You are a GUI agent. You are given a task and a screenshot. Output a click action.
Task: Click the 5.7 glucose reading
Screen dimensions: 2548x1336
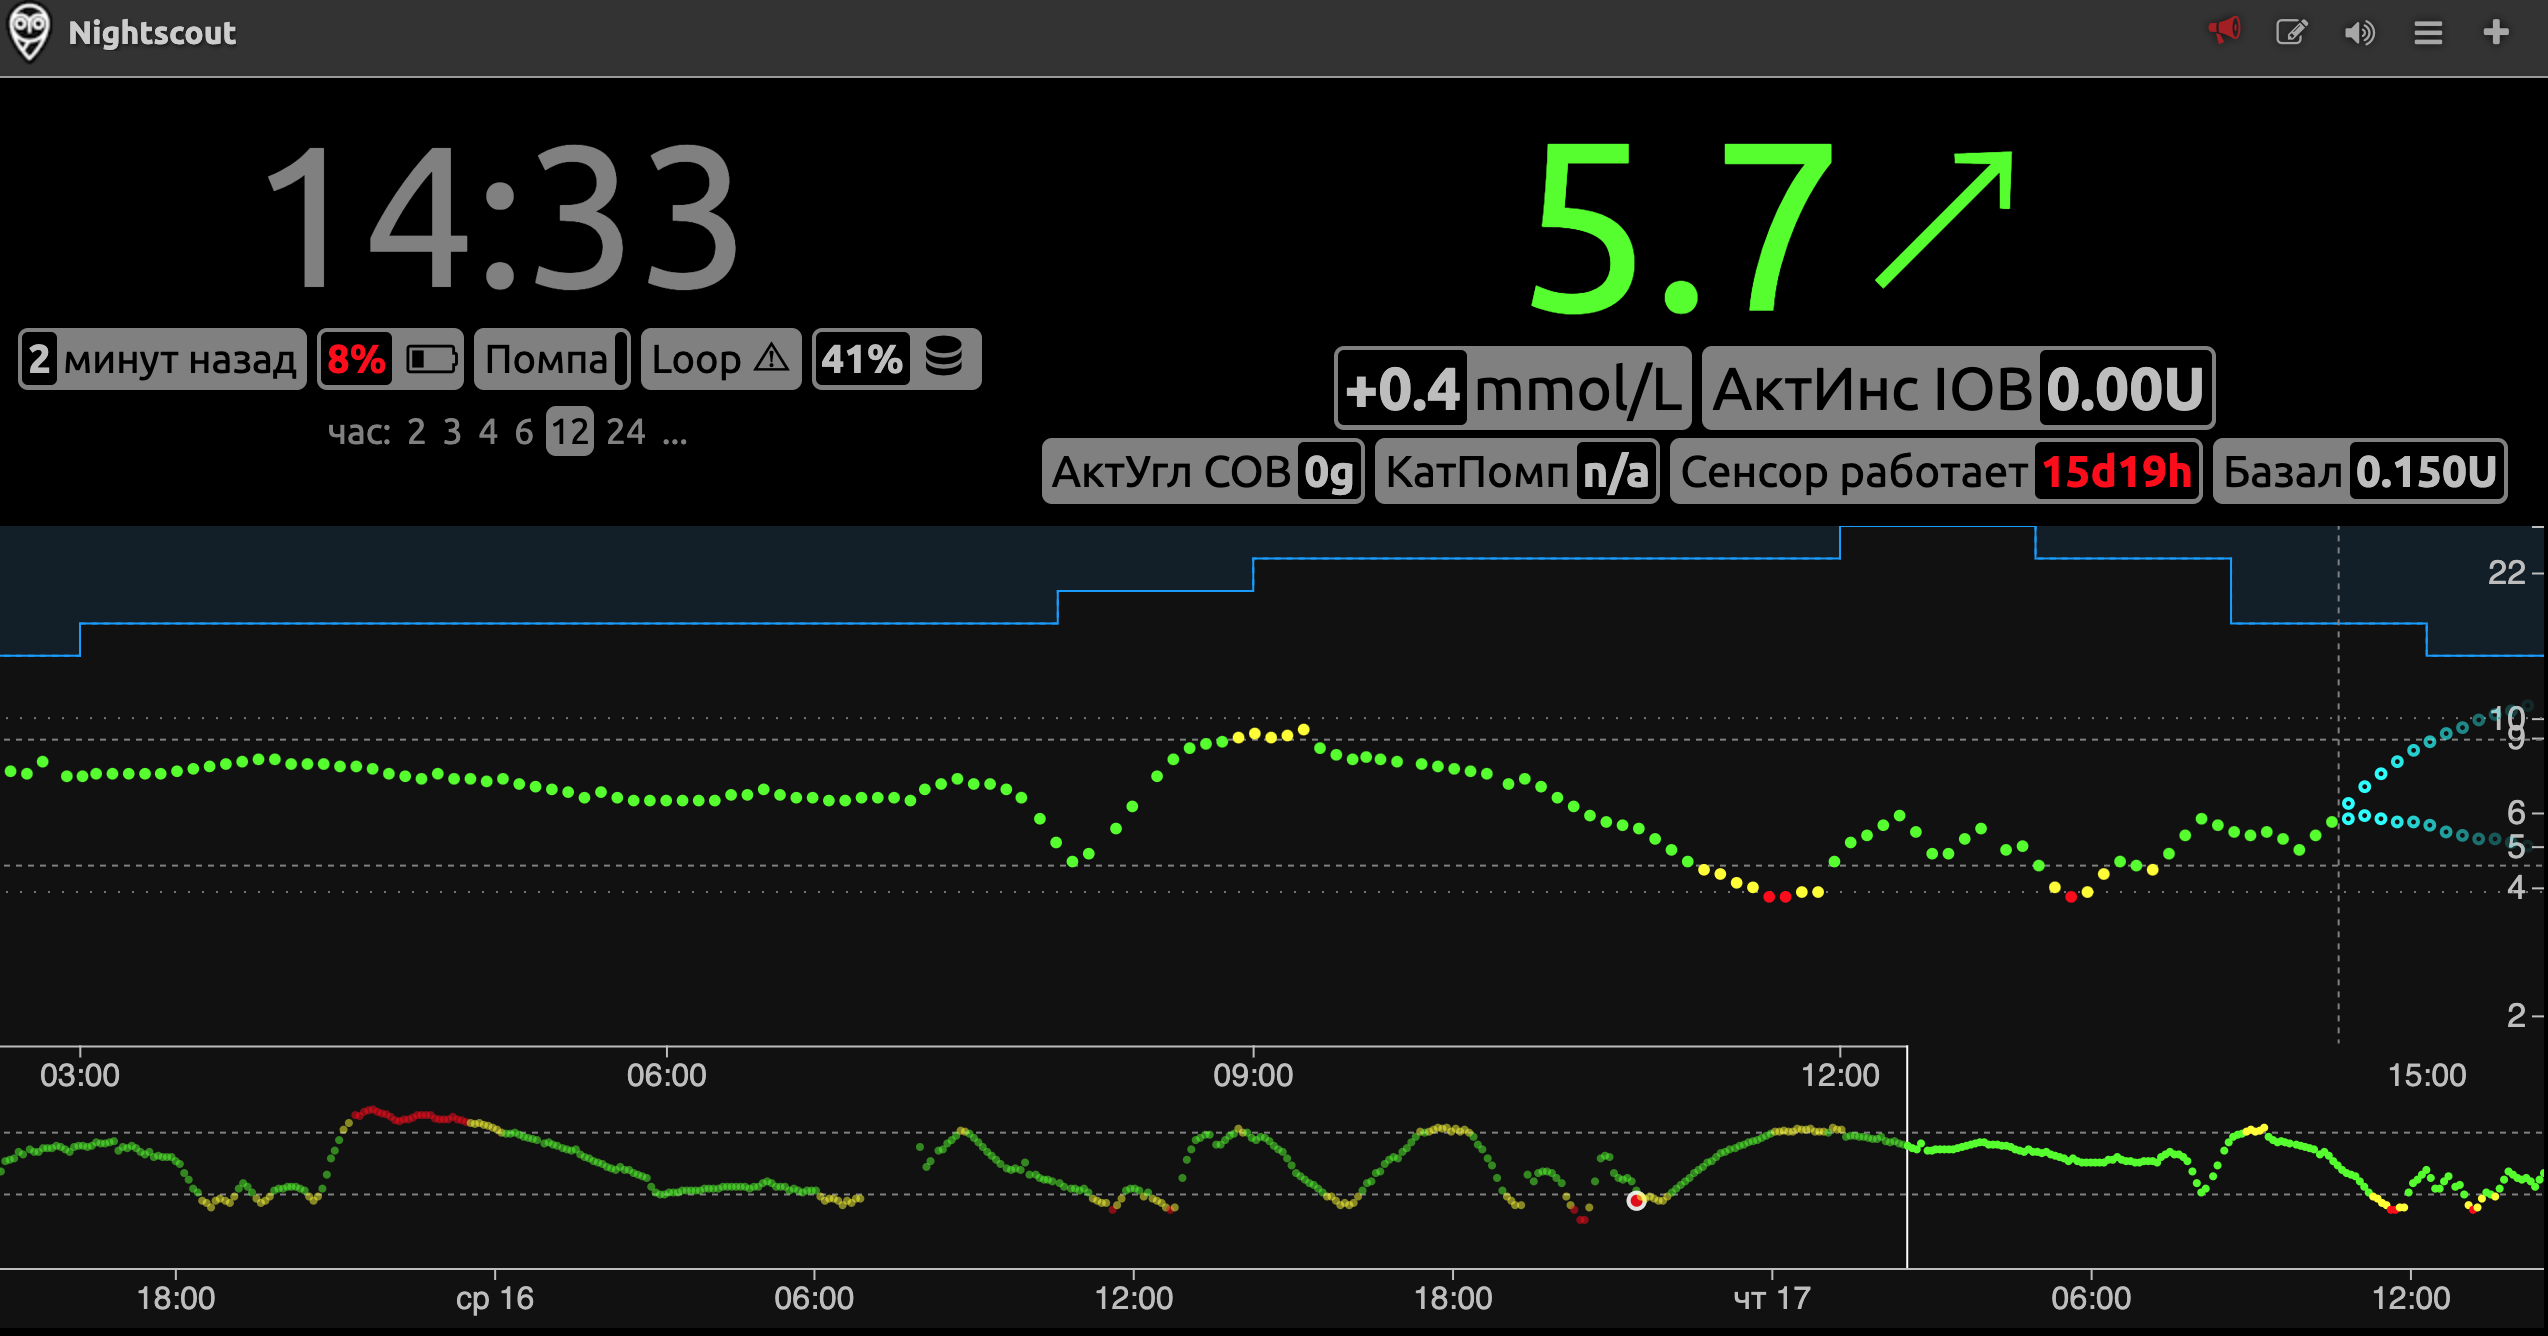tap(1683, 226)
